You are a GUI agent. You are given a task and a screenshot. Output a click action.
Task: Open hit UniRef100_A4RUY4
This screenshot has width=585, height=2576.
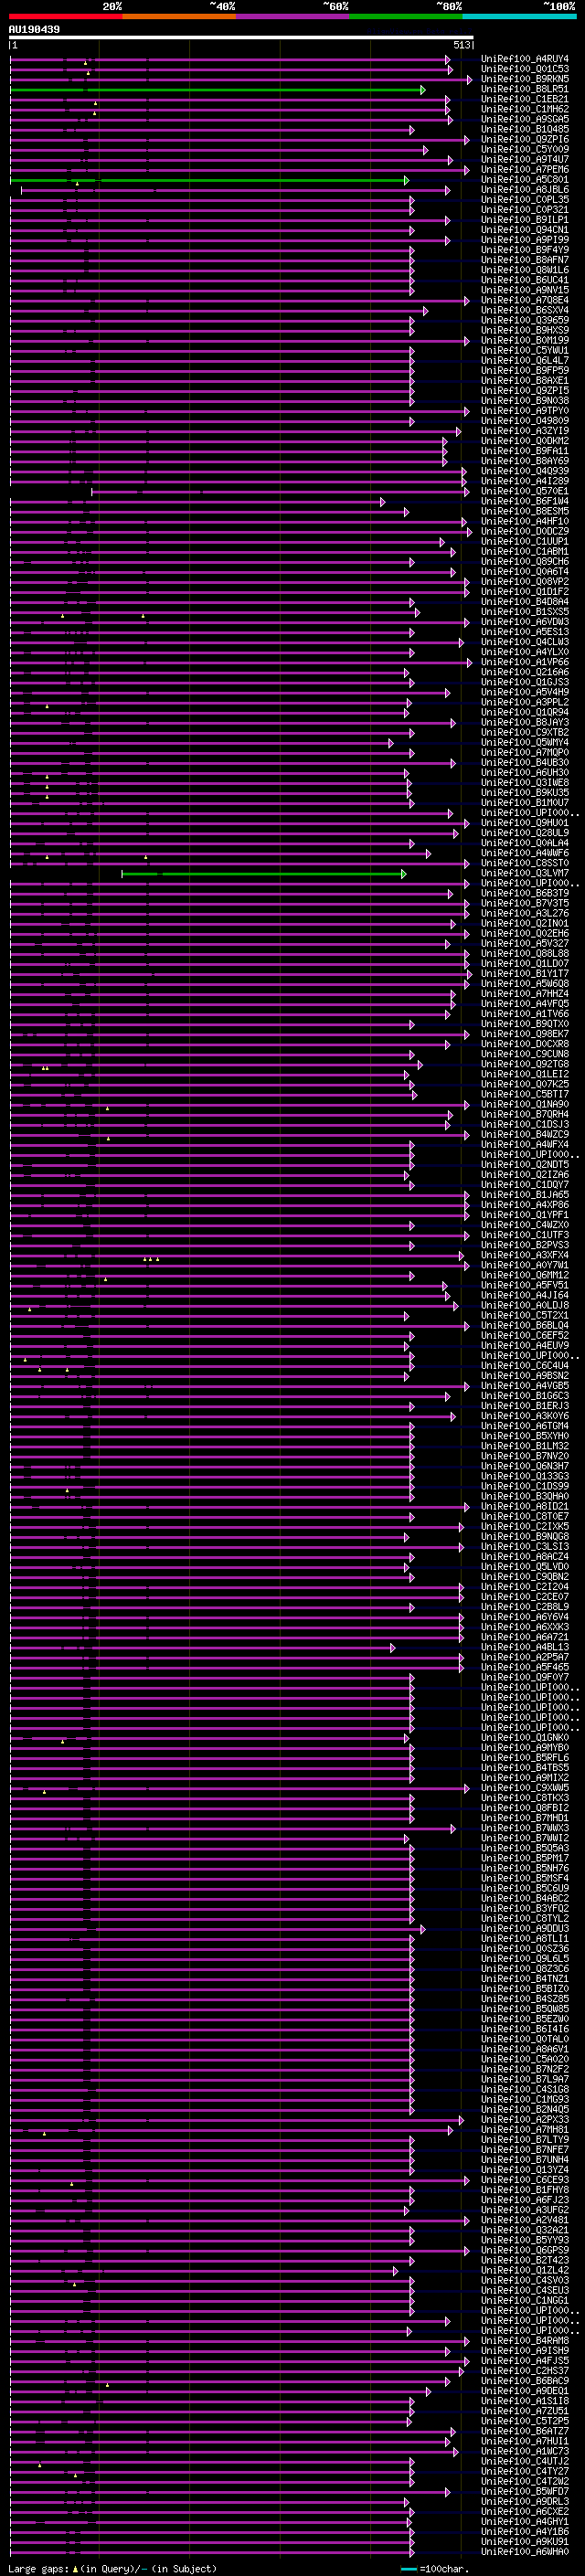pyautogui.click(x=525, y=60)
